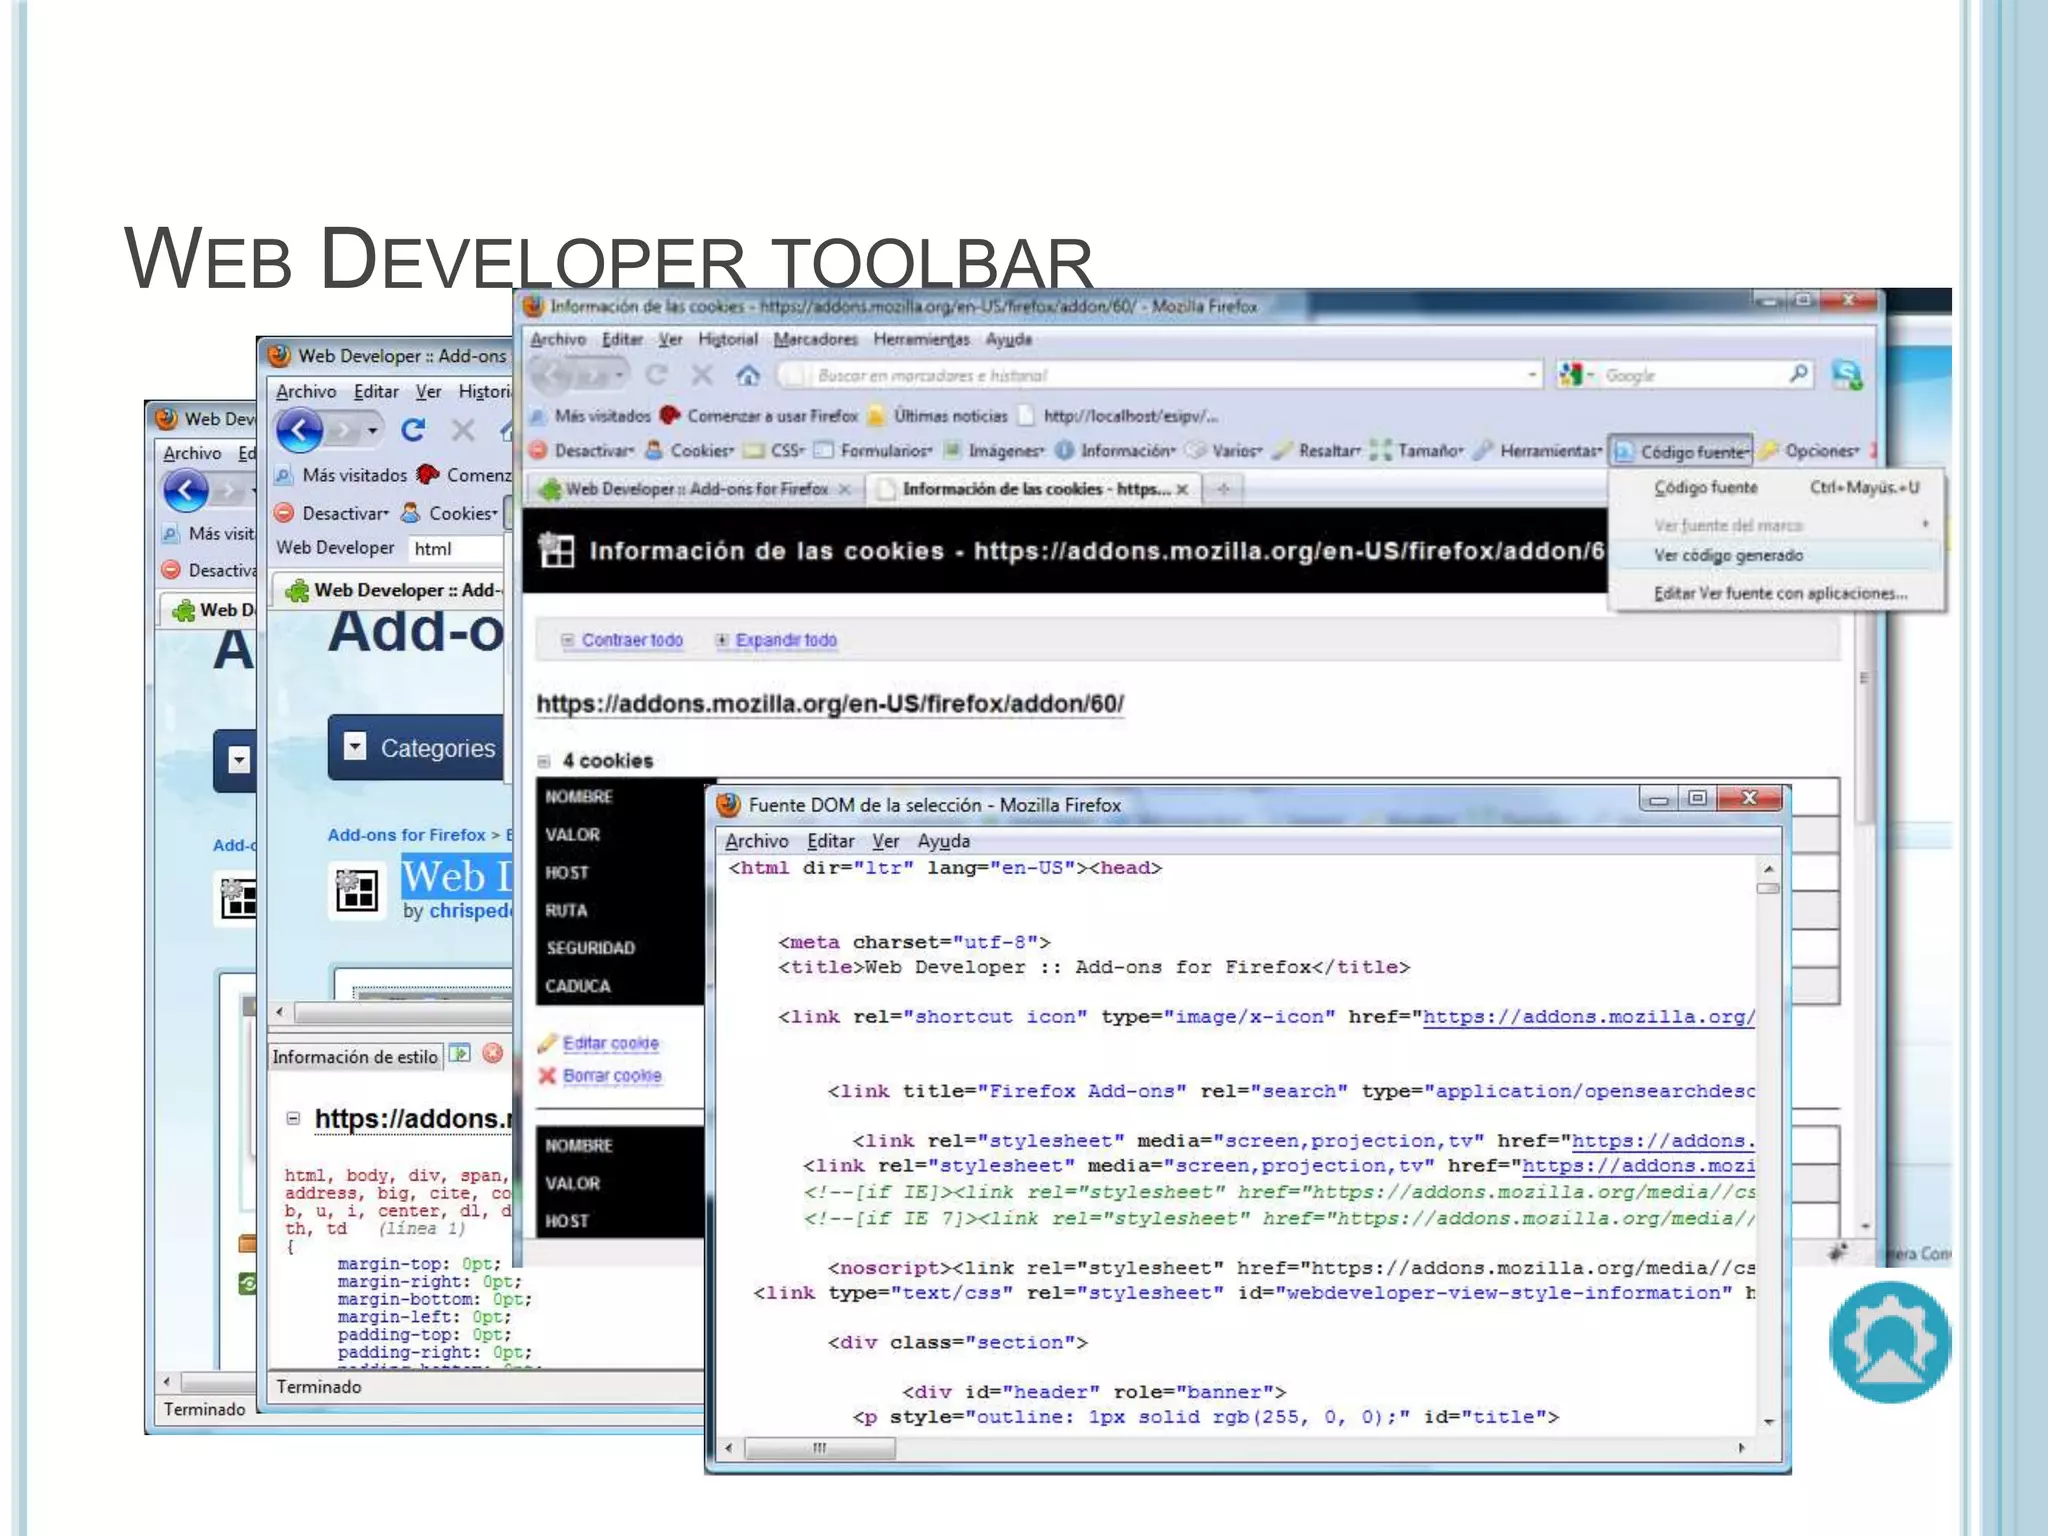Click round blue gear badge at bottom right
This screenshot has height=1536, width=2048.
(x=1889, y=1342)
